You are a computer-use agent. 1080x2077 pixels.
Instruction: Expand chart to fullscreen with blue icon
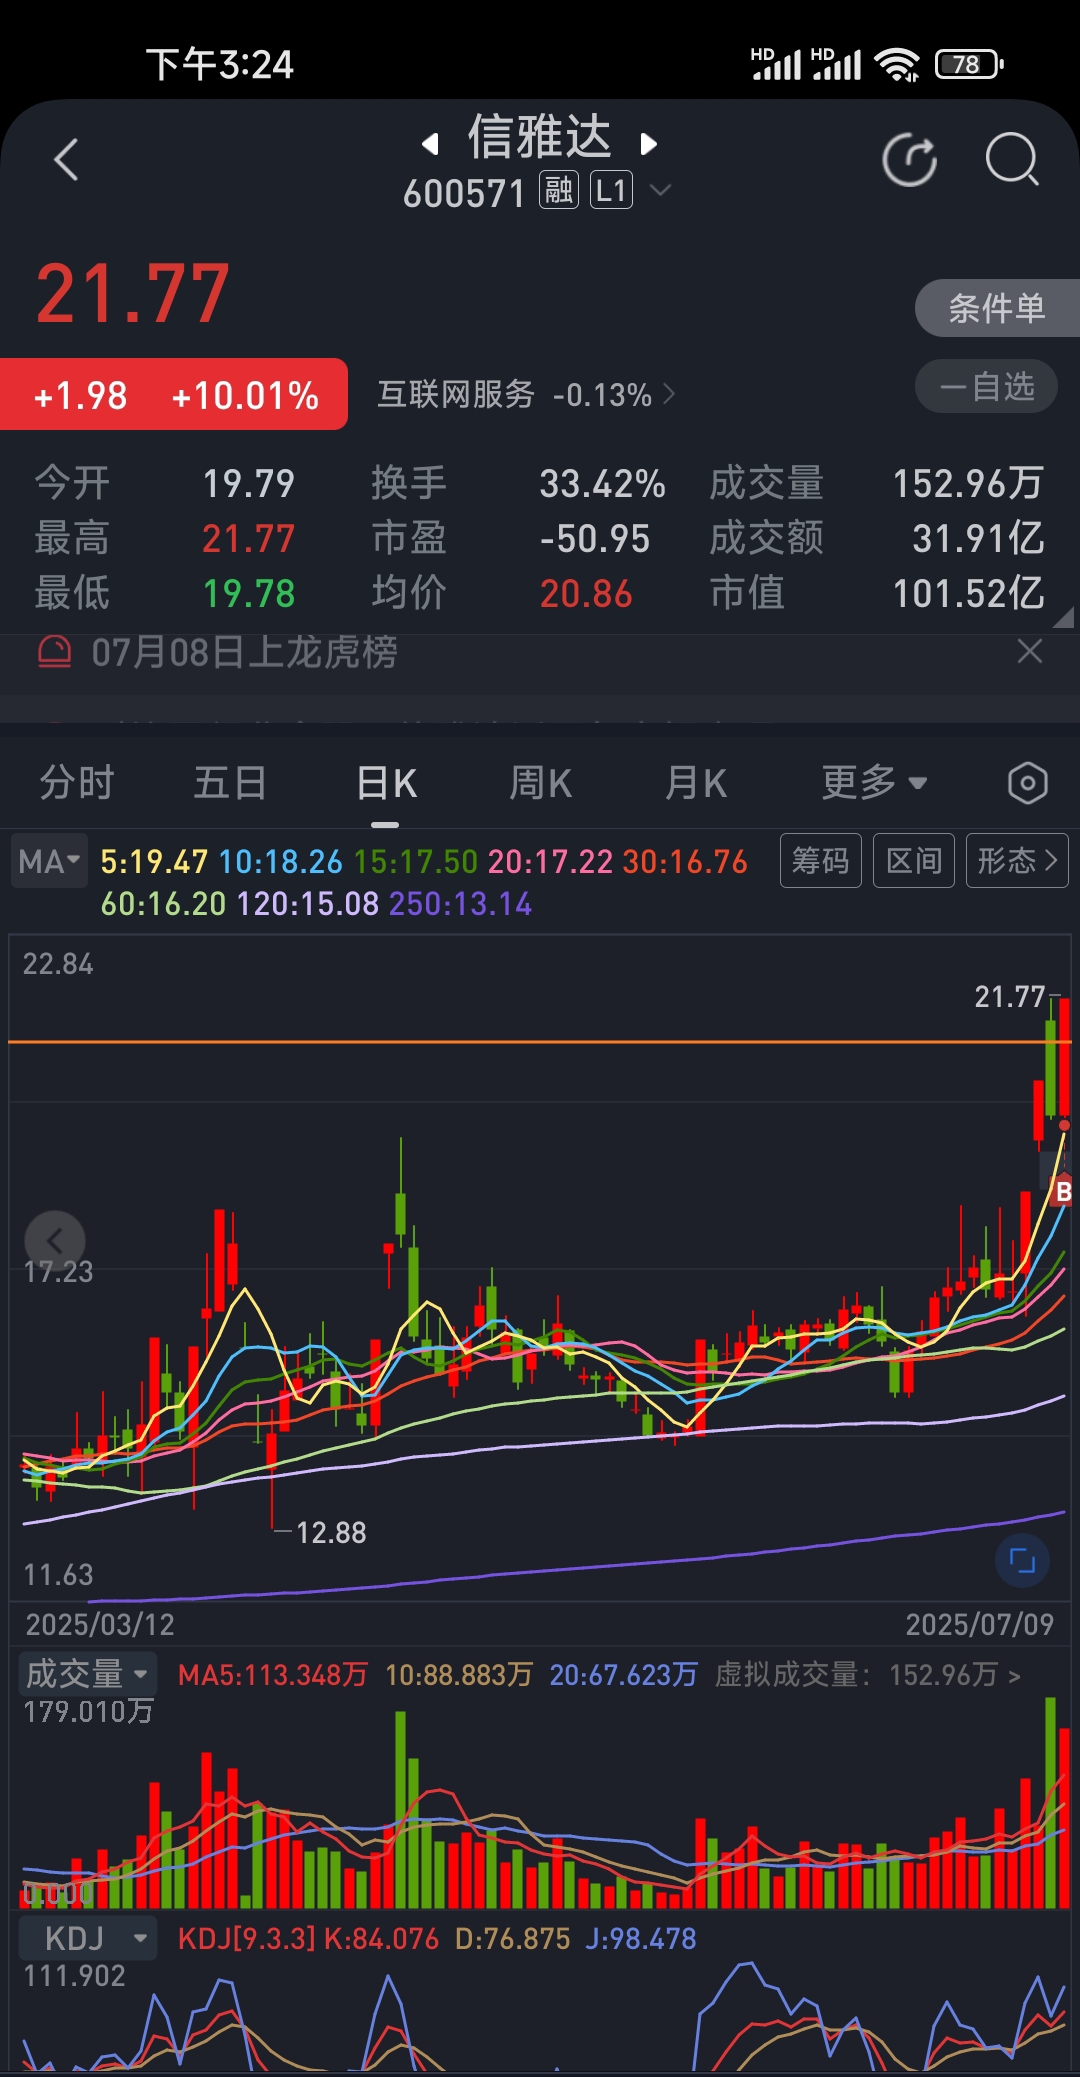[x=1022, y=1560]
